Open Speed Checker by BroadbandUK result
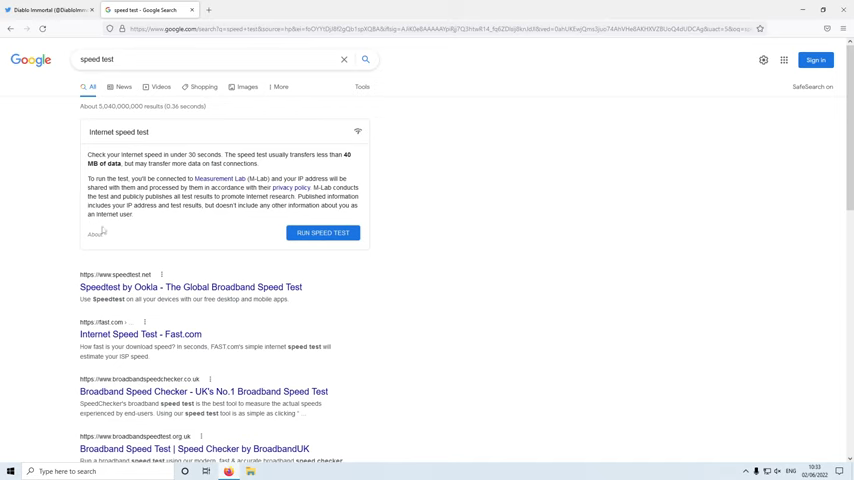The width and height of the screenshot is (854, 480). tap(194, 449)
